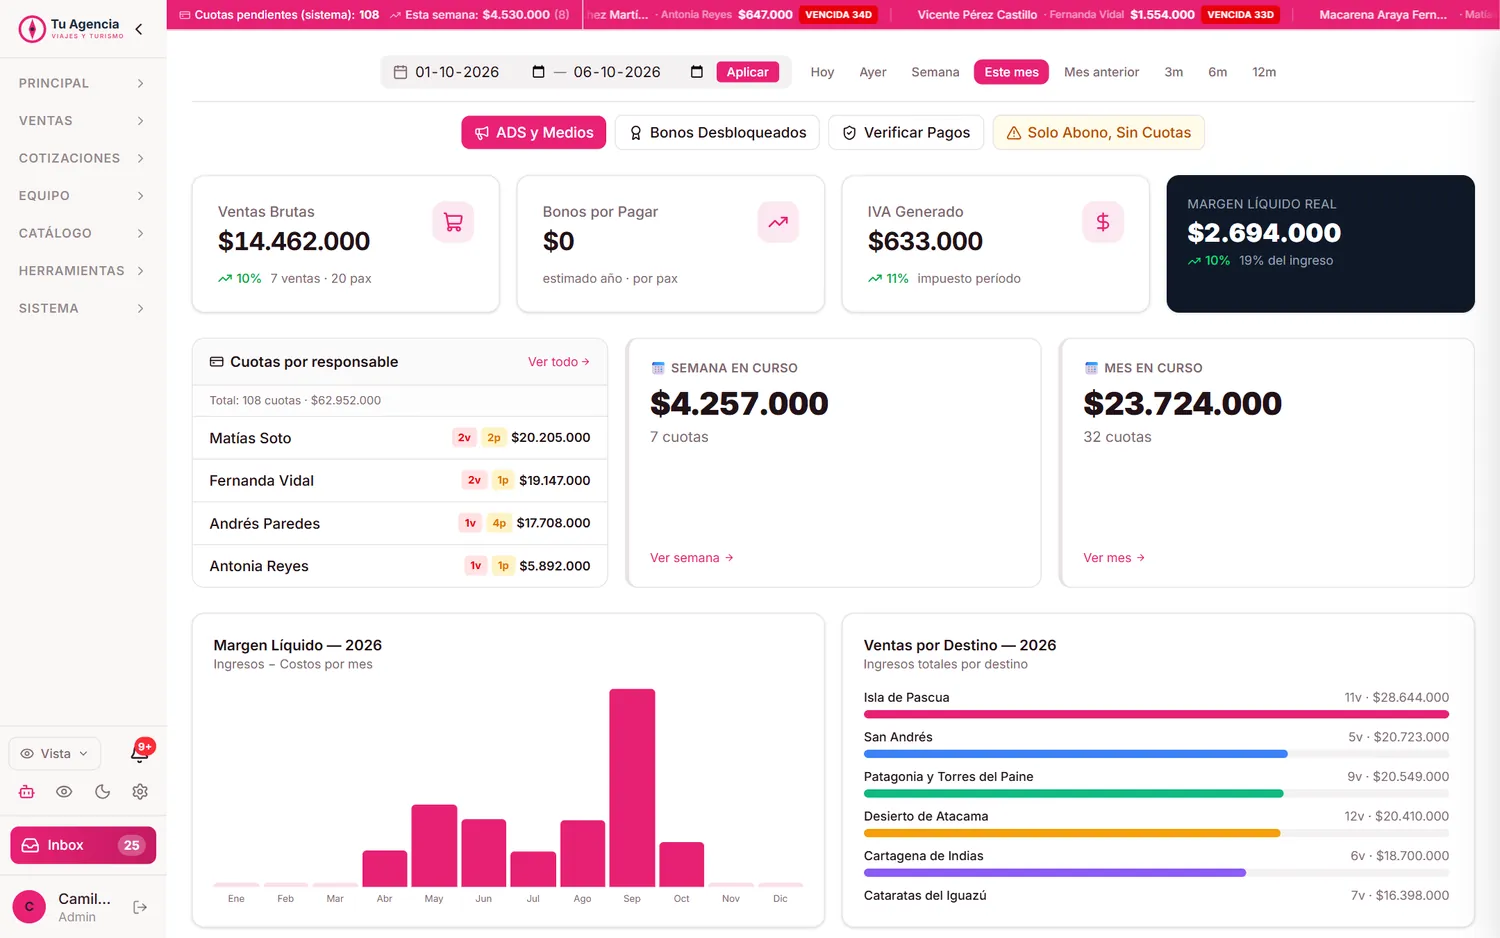The height and width of the screenshot is (938, 1500).
Task: Toggle the Bonos Desbloqueados filter
Action: [x=717, y=132]
